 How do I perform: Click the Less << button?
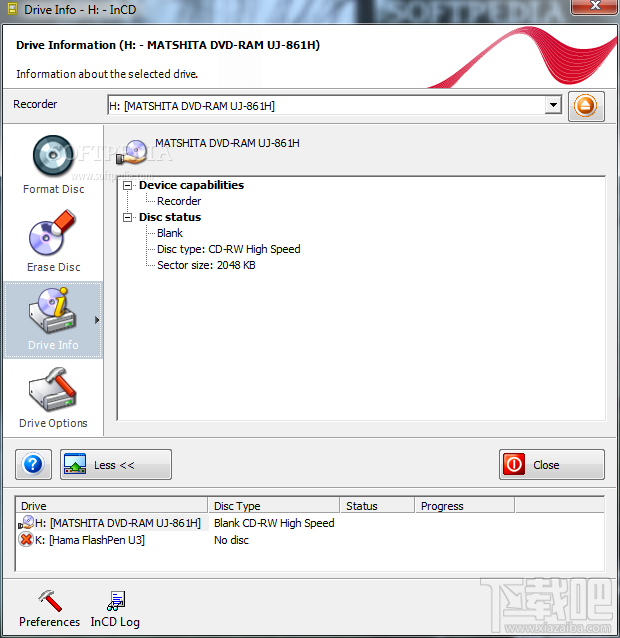(116, 464)
